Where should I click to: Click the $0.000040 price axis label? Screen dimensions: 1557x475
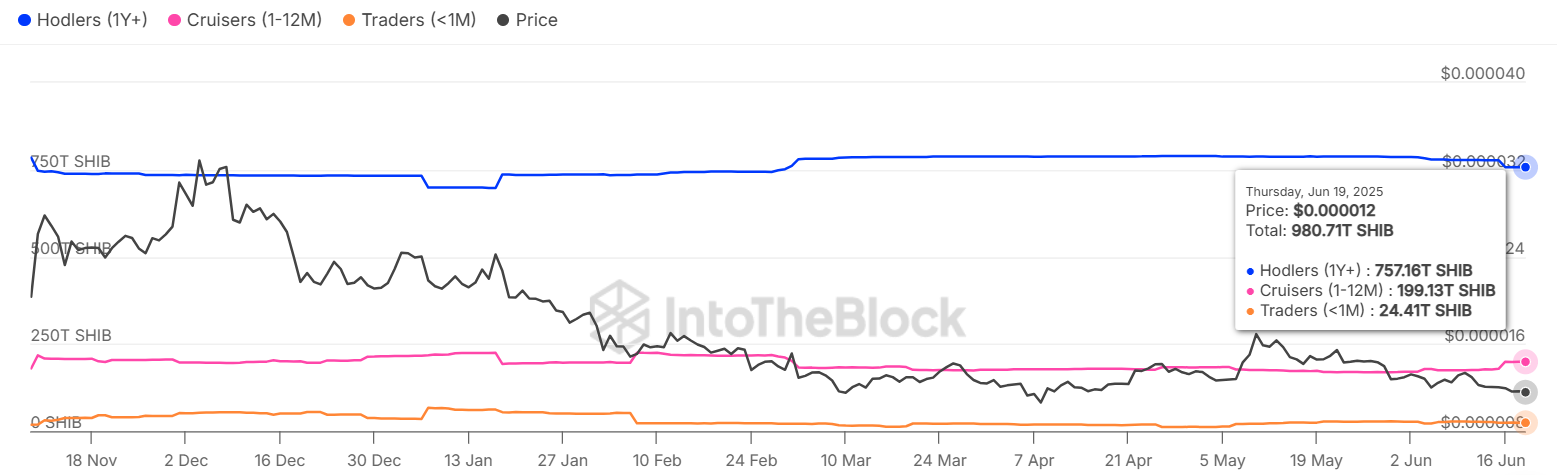[1482, 73]
